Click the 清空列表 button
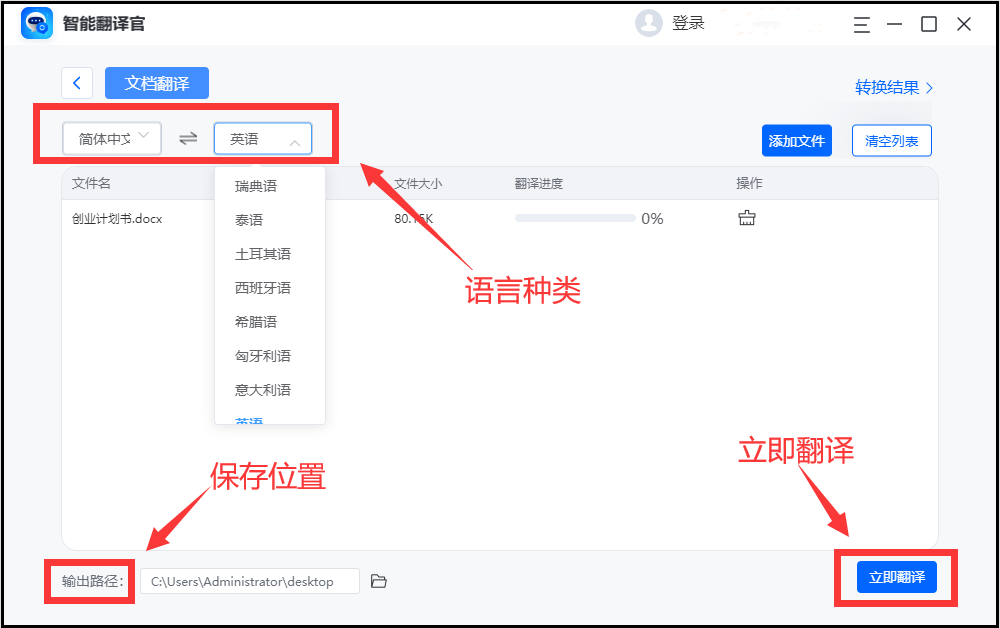 (x=891, y=140)
